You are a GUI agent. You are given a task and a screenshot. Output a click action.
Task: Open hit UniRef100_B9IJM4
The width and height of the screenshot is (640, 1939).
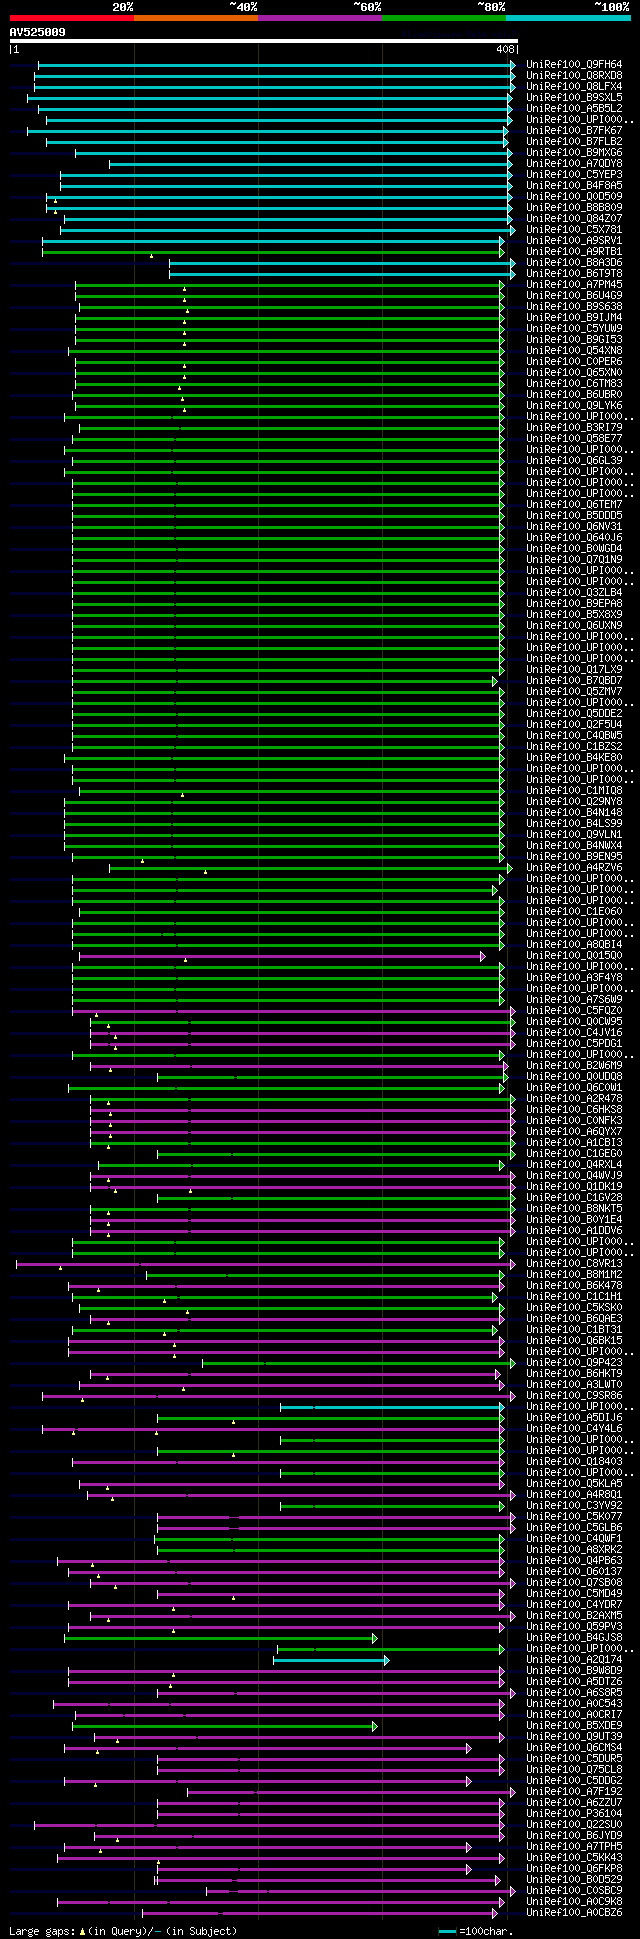(574, 318)
